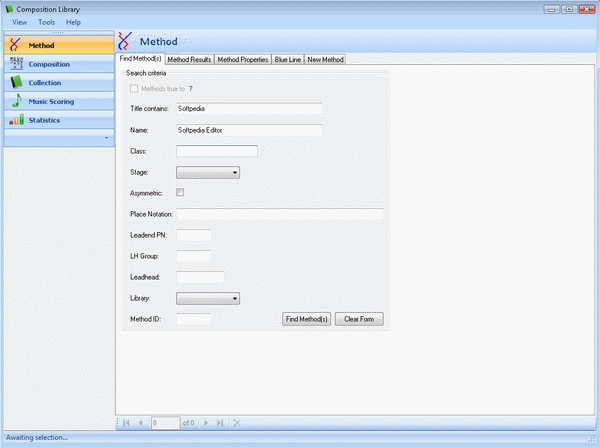This screenshot has width=600, height=447.
Task: Click the delete X icon in navigator
Action: (x=237, y=423)
